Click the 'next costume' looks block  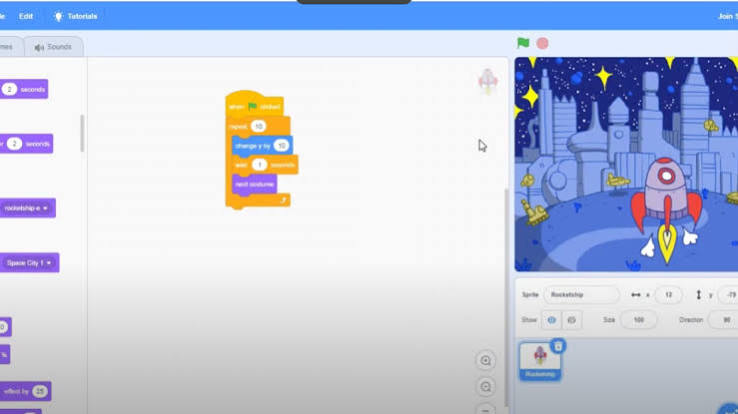click(254, 184)
